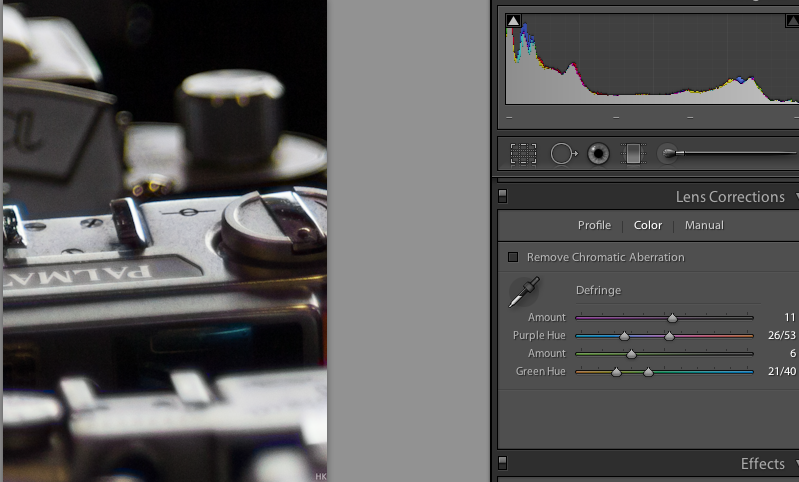
Task: Select the Crop Overlay tool
Action: [523, 153]
